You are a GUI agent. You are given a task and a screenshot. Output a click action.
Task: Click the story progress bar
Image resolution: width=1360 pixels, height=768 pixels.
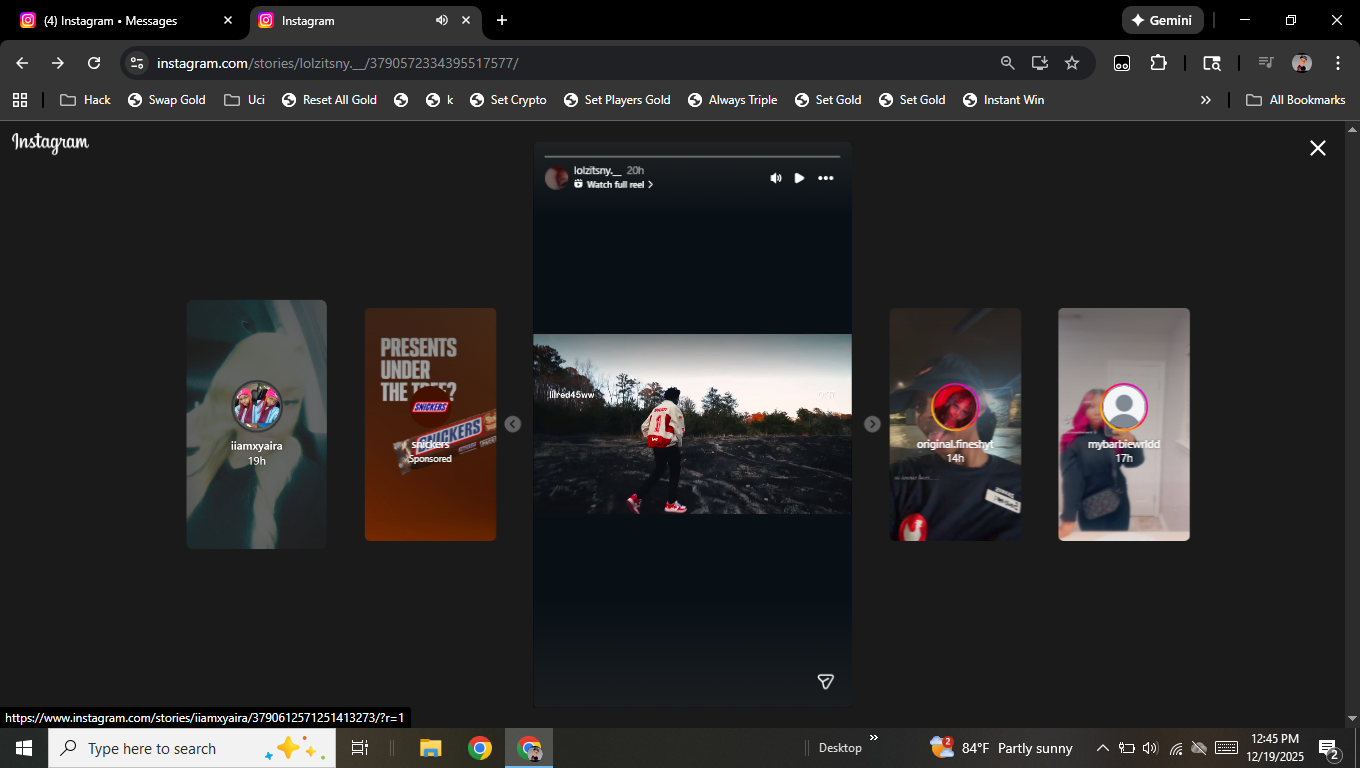[692, 156]
